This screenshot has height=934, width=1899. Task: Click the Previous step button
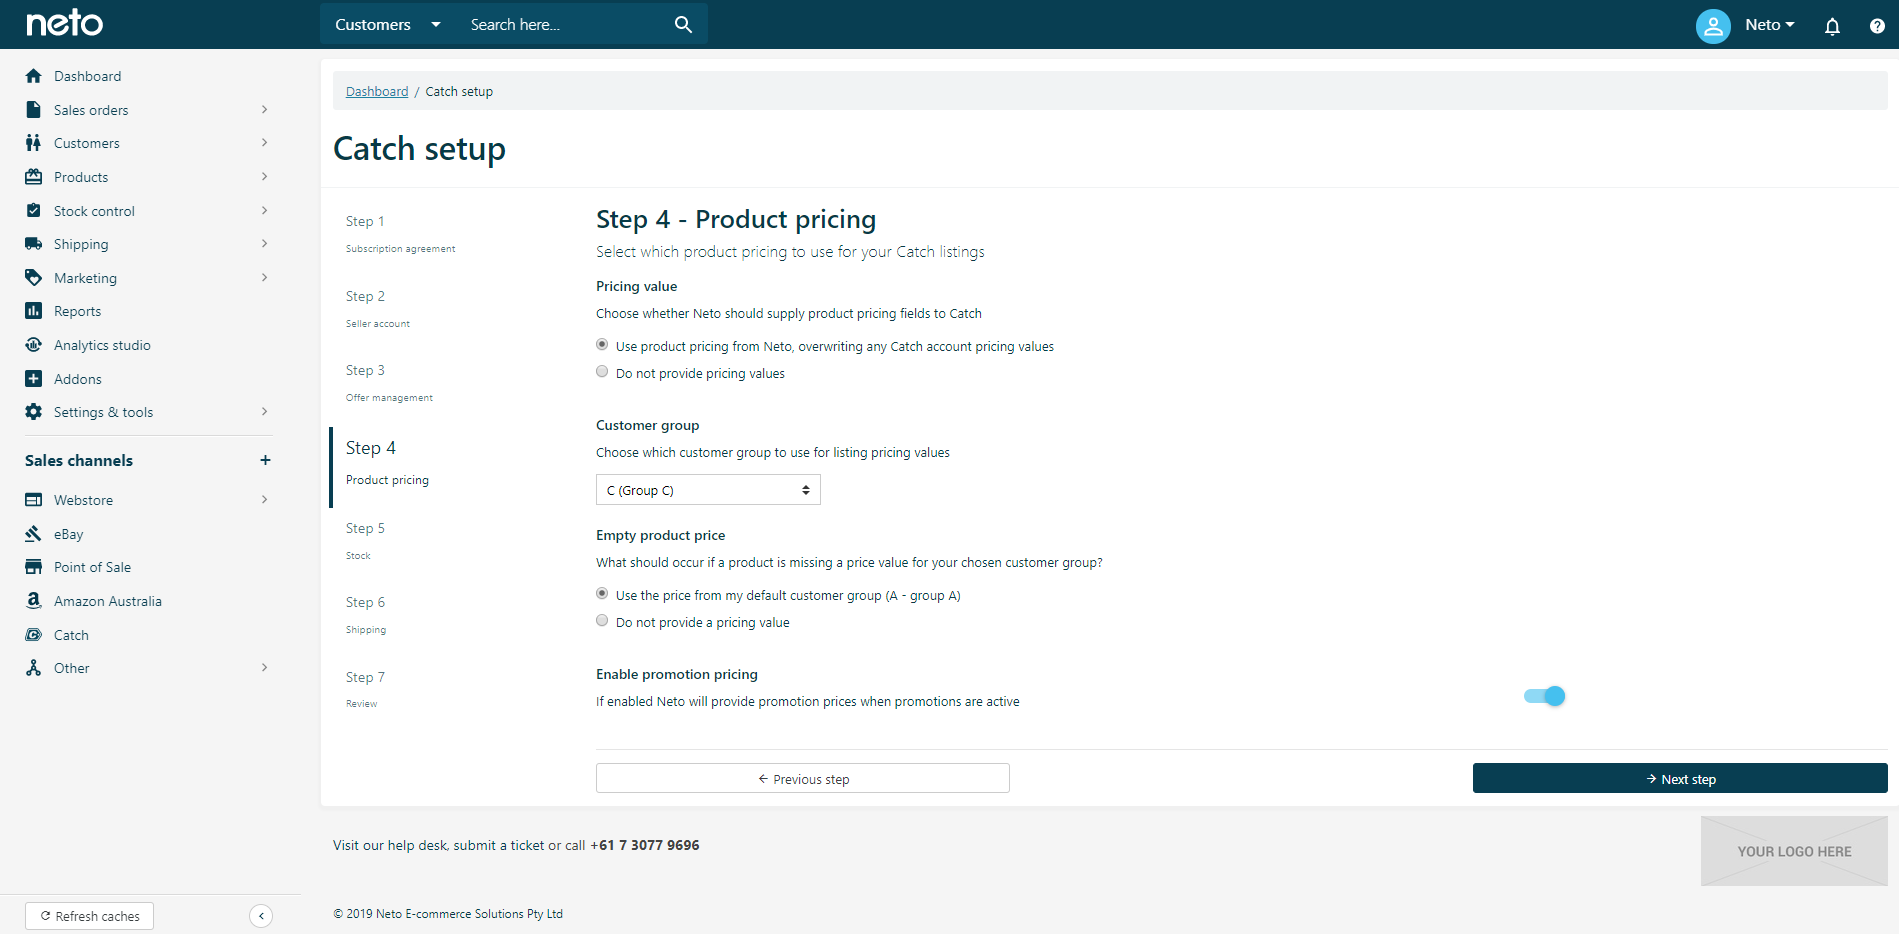(x=803, y=779)
